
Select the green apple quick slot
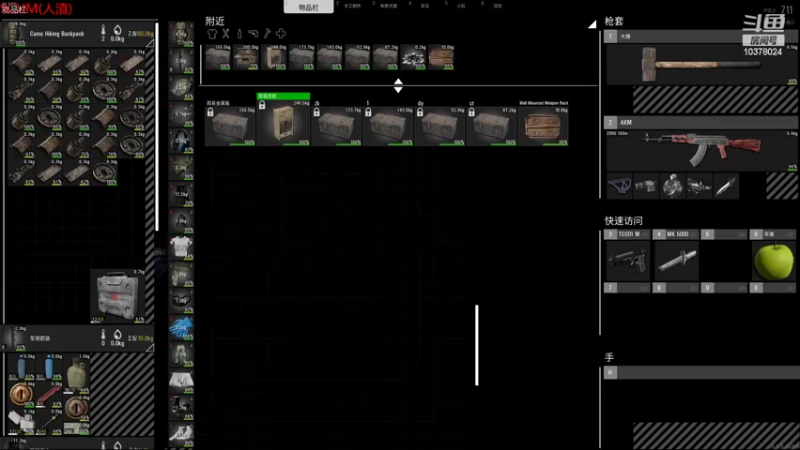pyautogui.click(x=773, y=260)
